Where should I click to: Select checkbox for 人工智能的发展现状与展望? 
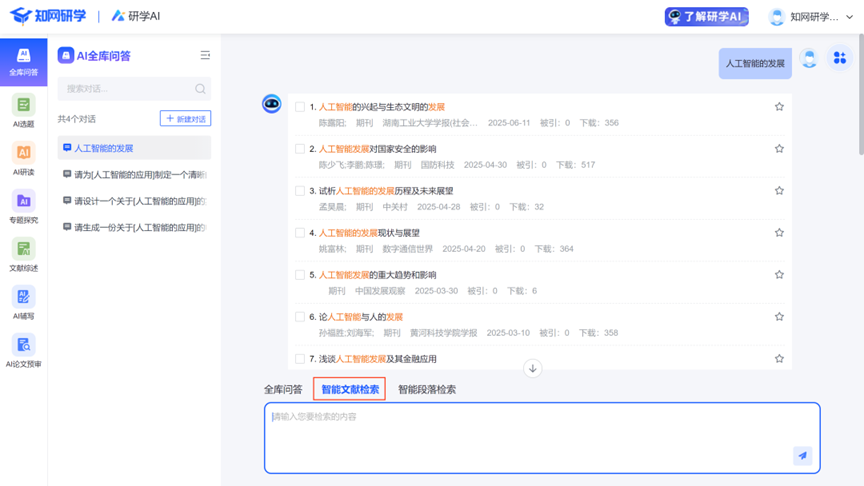pos(299,233)
